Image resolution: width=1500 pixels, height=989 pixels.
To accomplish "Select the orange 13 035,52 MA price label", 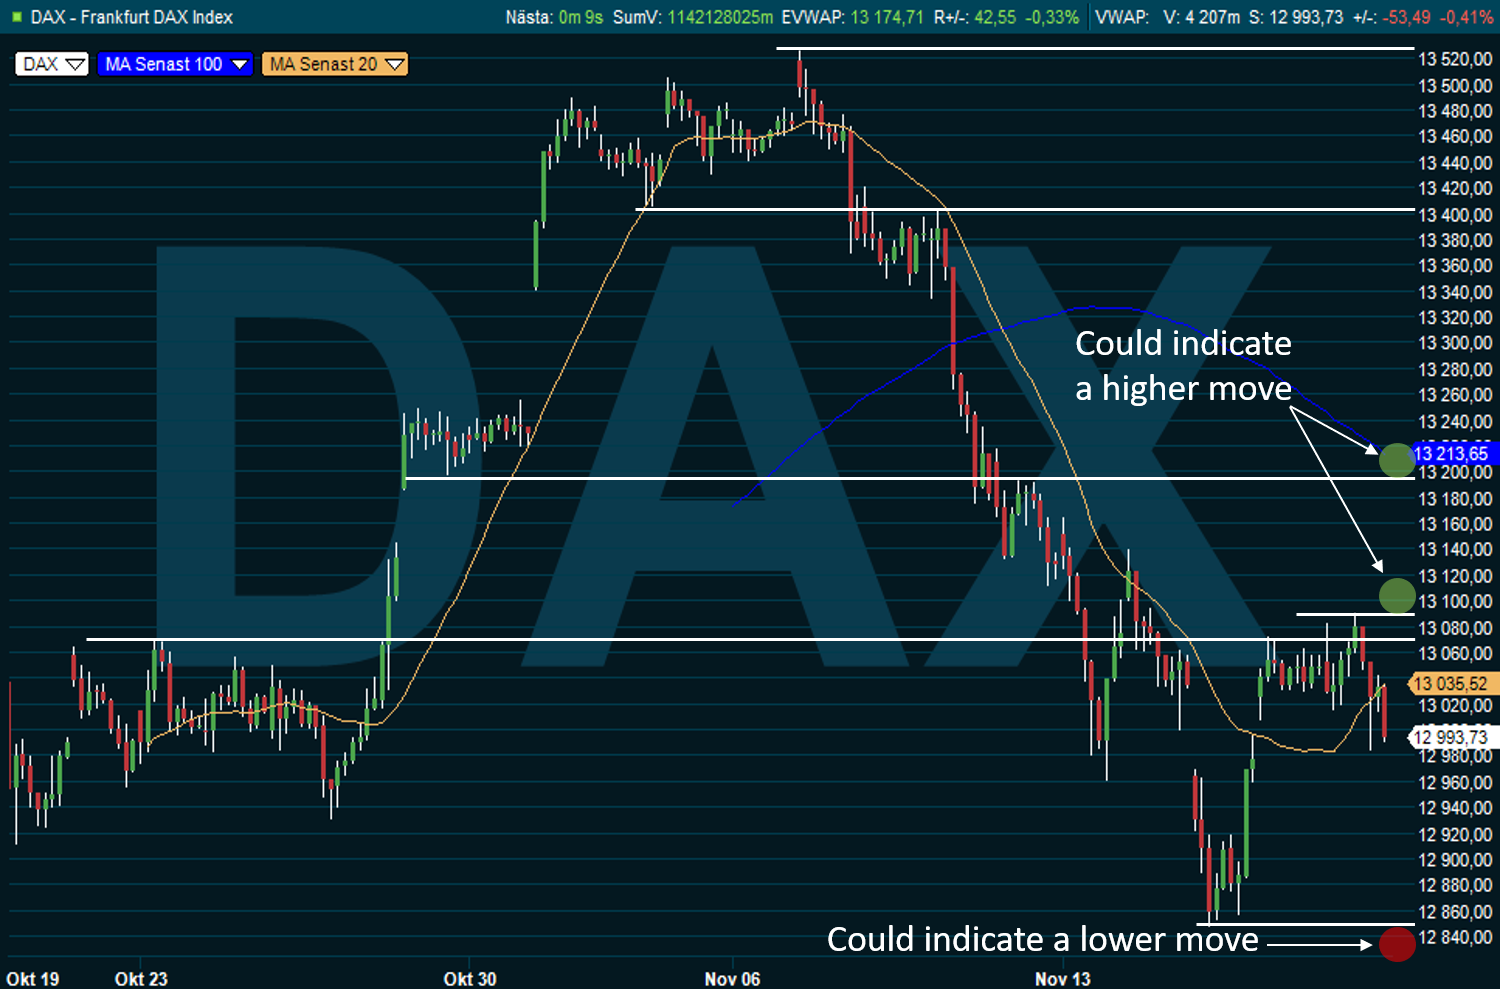I will (x=1450, y=684).
